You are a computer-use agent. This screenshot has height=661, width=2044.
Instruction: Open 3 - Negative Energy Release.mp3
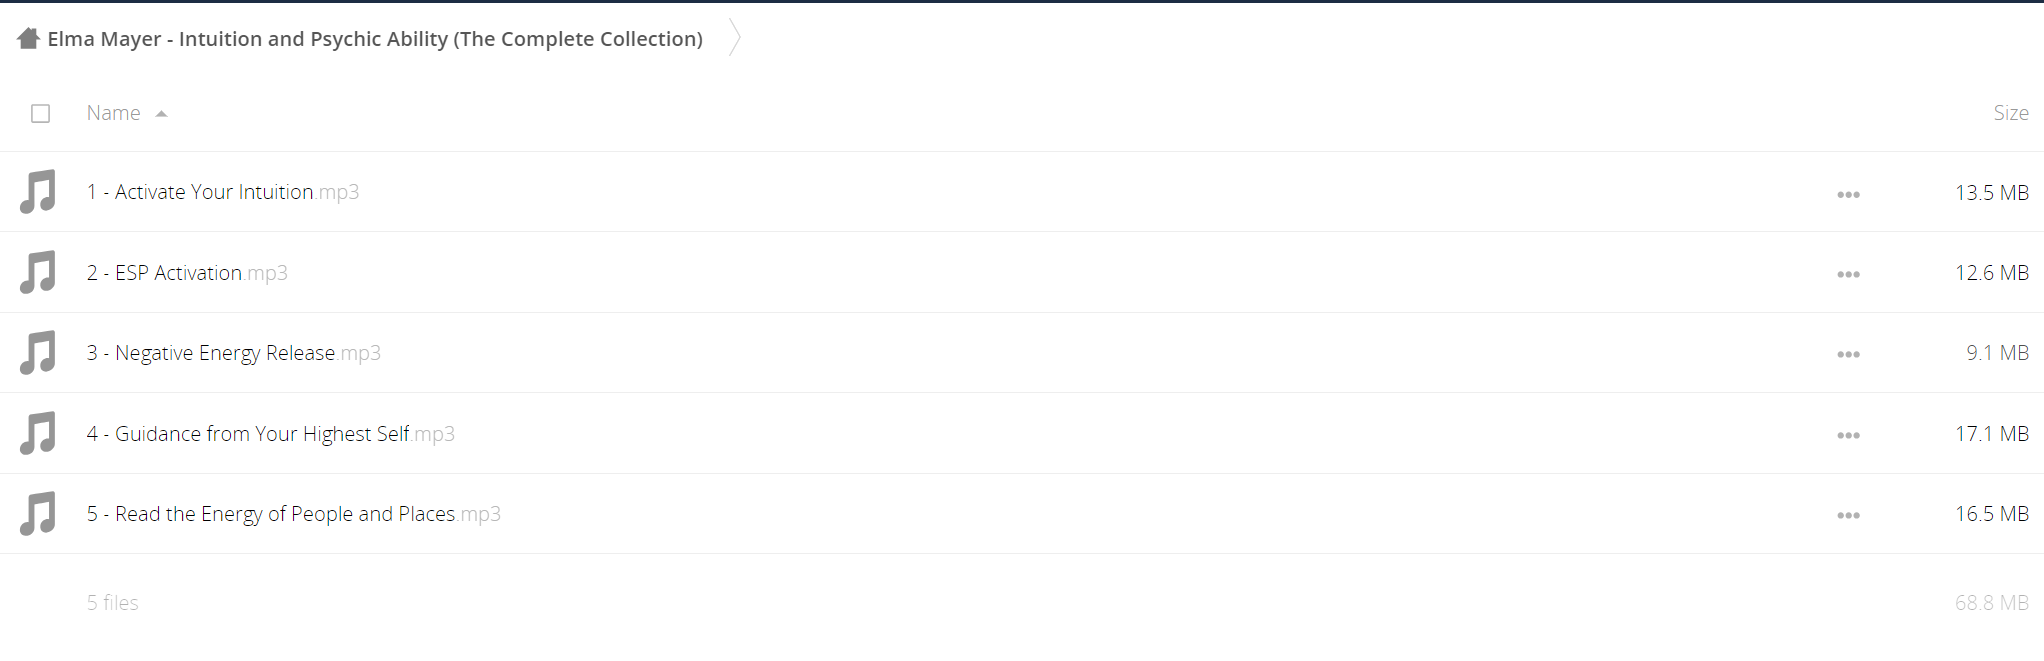tap(233, 353)
